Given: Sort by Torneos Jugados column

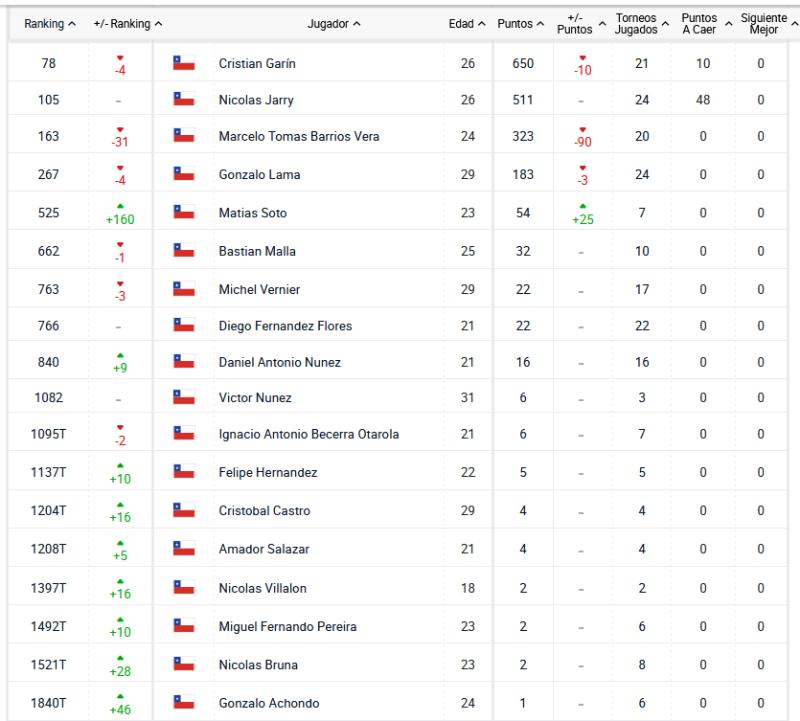Looking at the screenshot, I should tap(642, 23).
